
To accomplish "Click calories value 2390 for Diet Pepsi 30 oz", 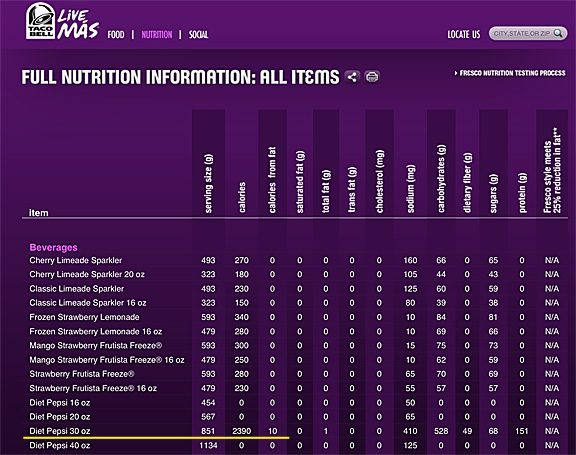I will click(242, 431).
